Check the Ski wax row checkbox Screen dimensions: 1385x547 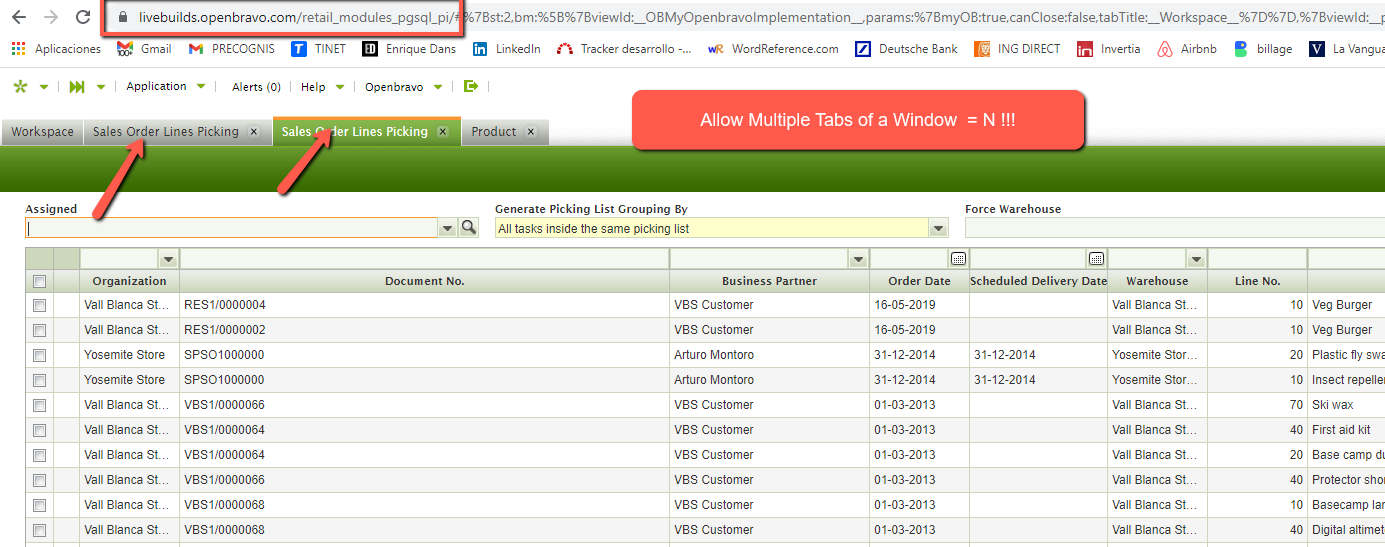[39, 405]
